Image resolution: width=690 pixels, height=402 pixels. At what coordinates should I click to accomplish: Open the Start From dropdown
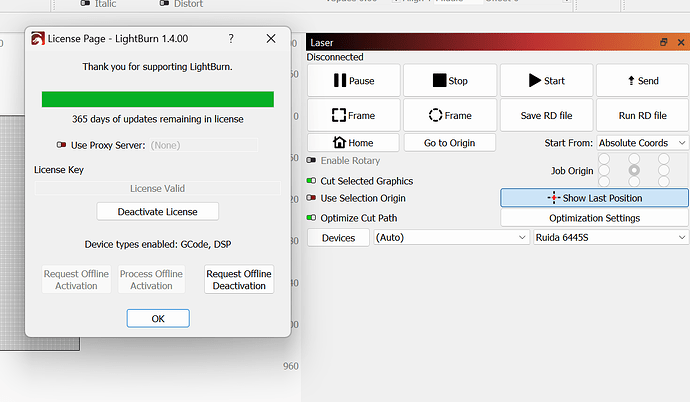tap(642, 143)
